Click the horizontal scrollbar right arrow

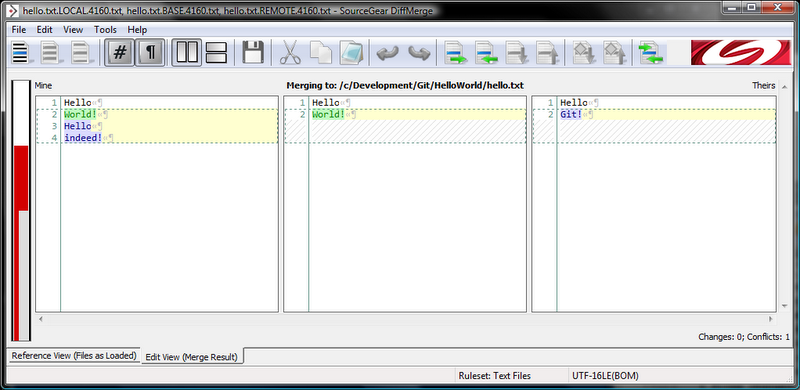click(x=771, y=319)
